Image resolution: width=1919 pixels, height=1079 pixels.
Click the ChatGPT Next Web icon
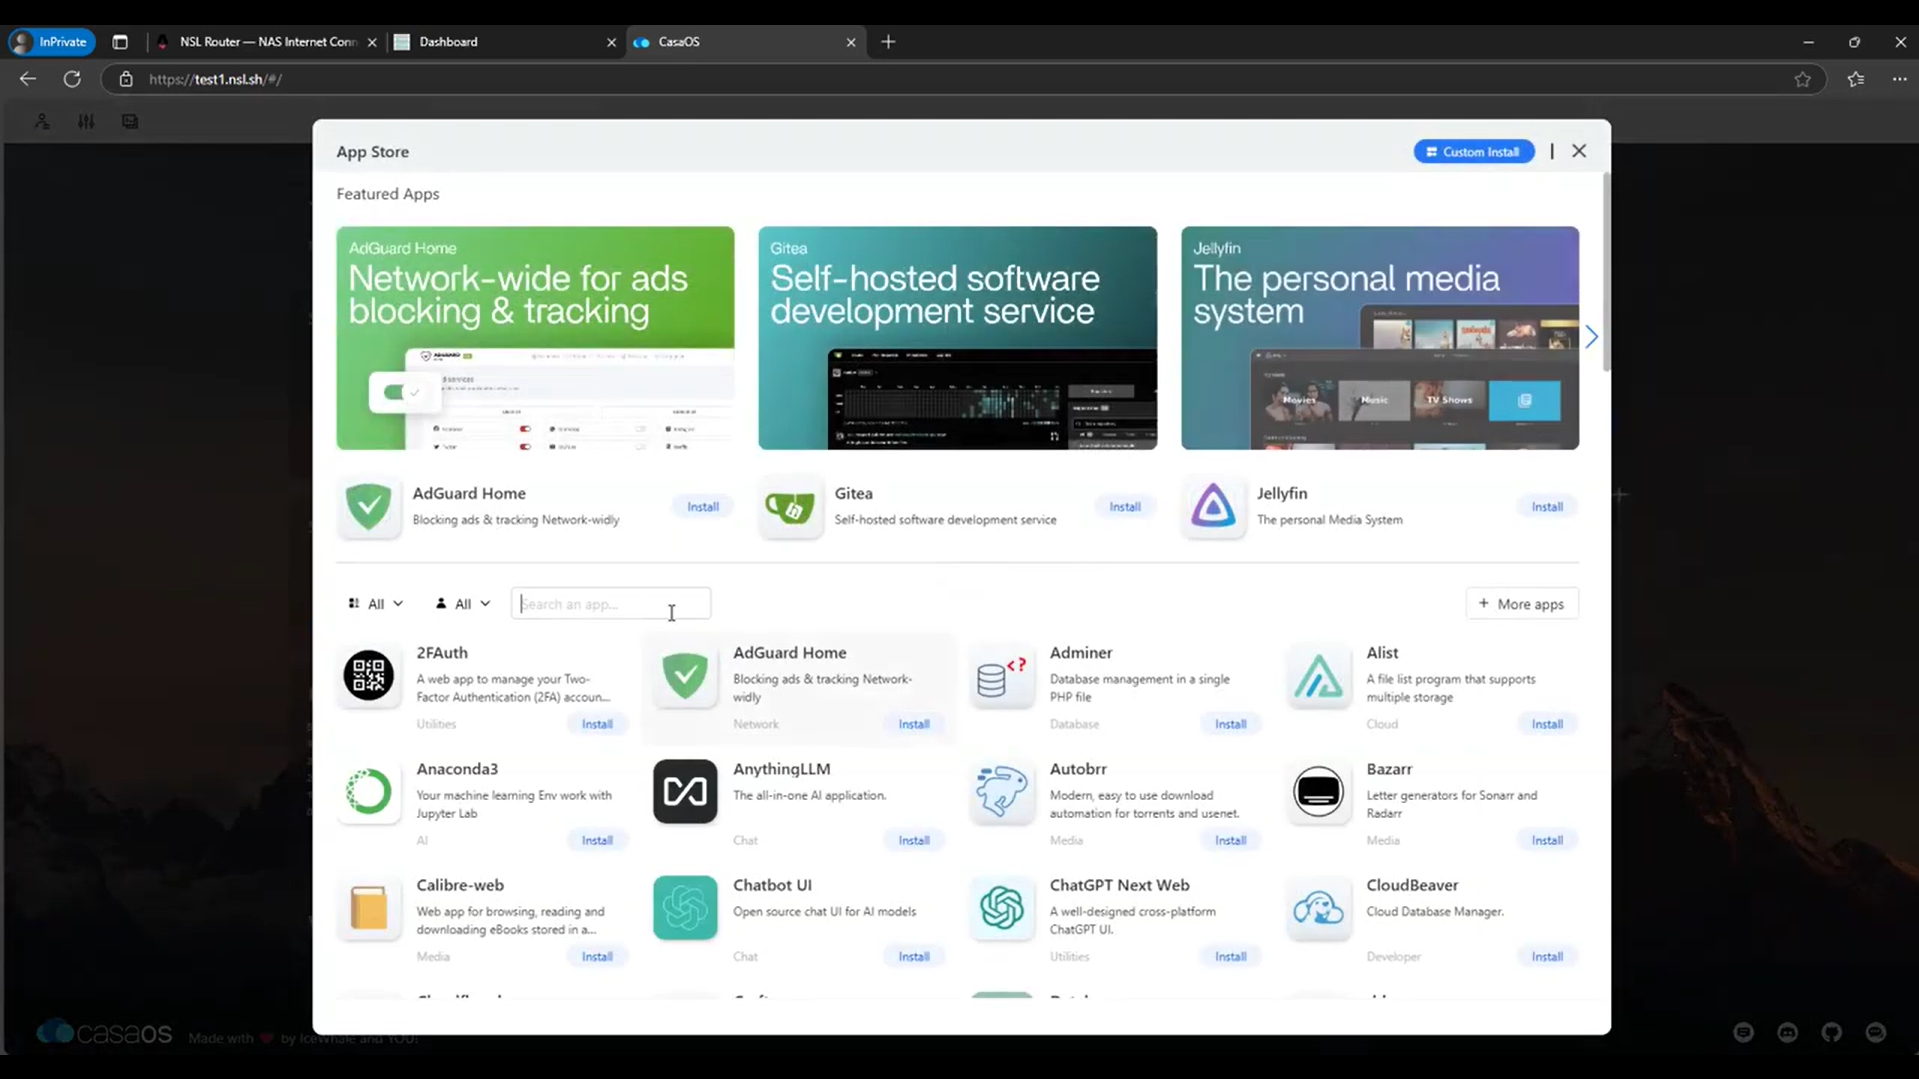click(1002, 908)
